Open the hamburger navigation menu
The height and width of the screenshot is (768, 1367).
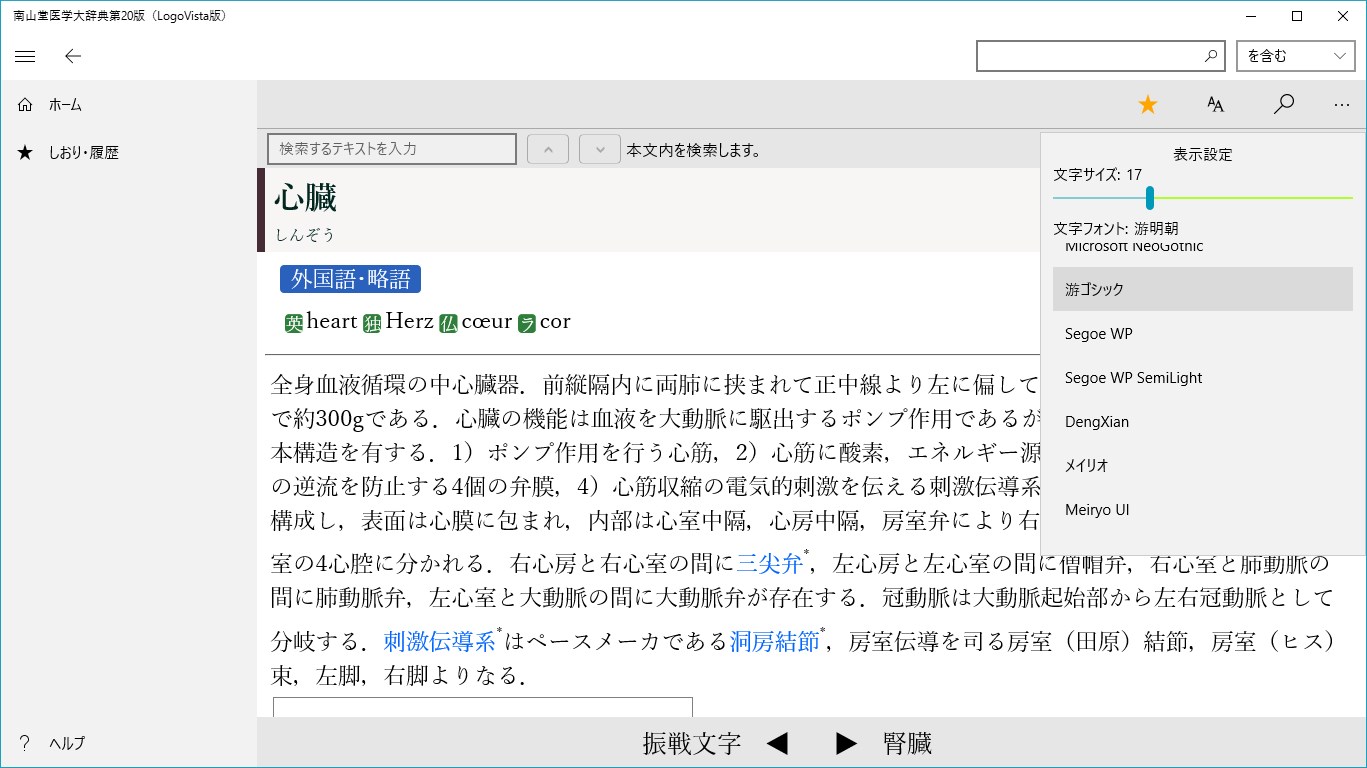pos(25,56)
